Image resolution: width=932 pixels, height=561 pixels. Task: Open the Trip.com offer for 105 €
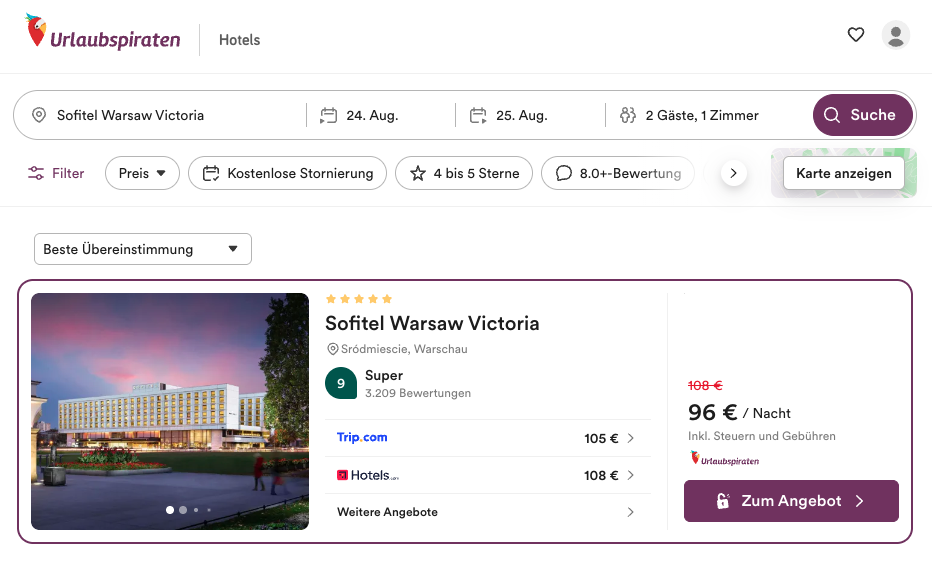pos(488,438)
